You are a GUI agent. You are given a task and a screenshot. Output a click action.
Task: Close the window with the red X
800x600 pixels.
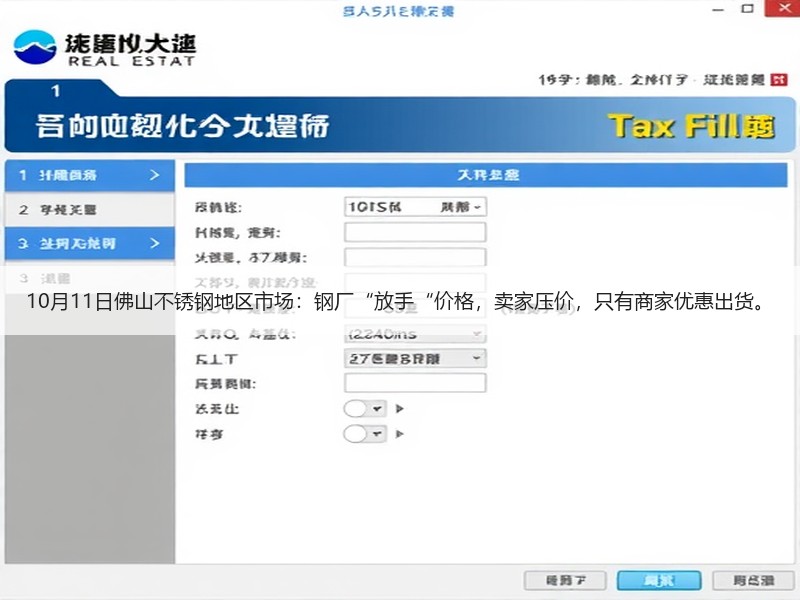[782, 8]
